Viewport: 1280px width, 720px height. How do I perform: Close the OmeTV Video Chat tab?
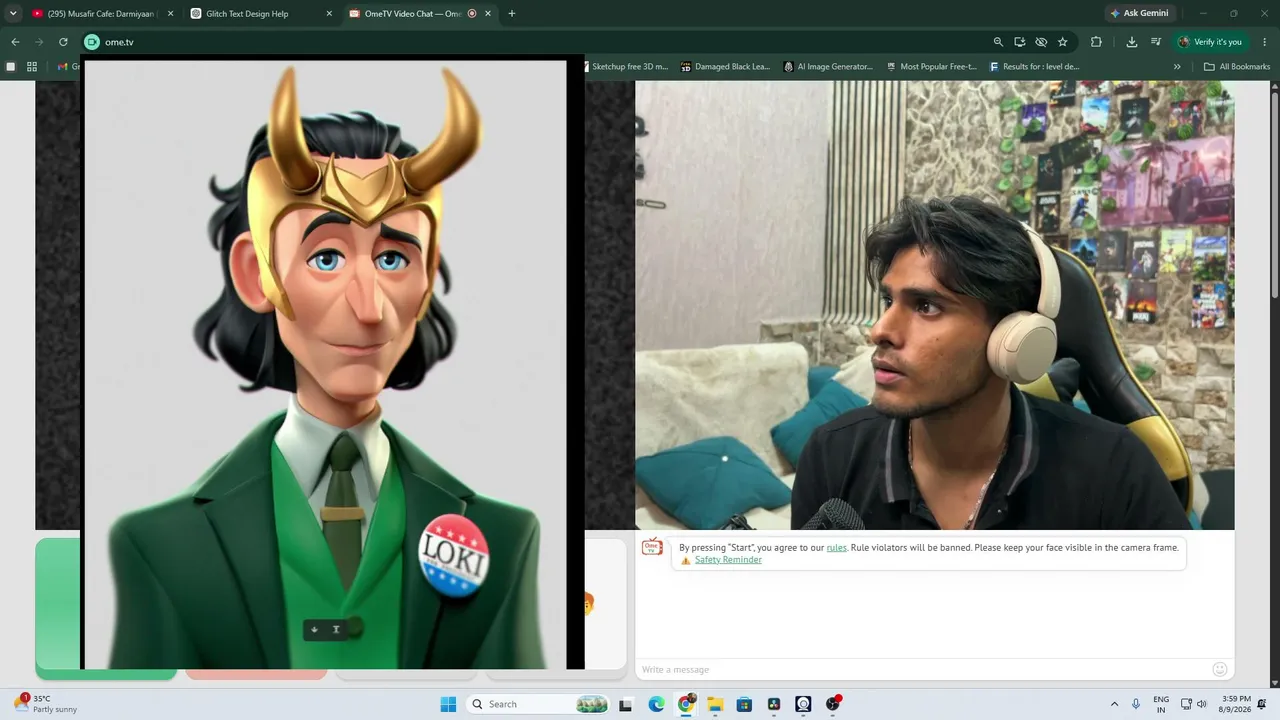pyautogui.click(x=488, y=14)
